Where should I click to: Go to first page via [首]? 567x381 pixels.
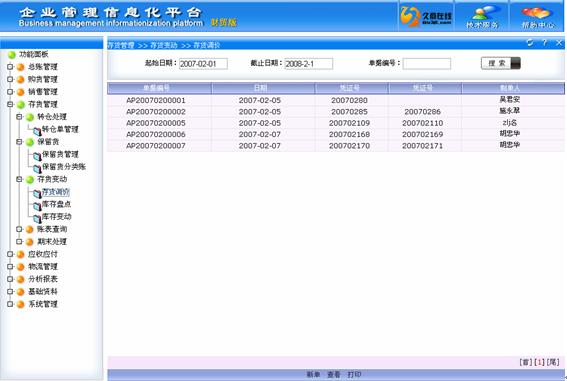pyautogui.click(x=526, y=362)
